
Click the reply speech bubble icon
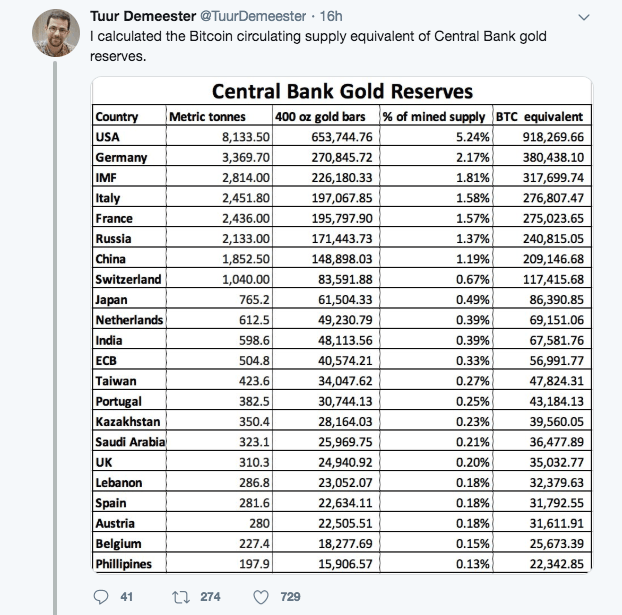tap(99, 596)
